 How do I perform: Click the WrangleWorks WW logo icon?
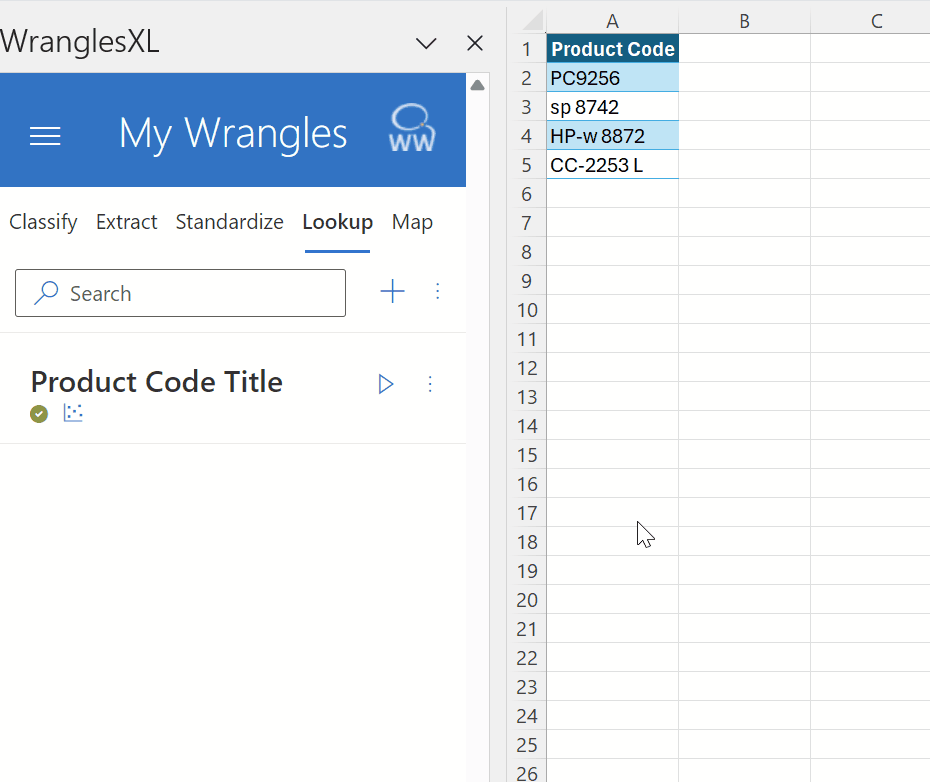[x=412, y=128]
